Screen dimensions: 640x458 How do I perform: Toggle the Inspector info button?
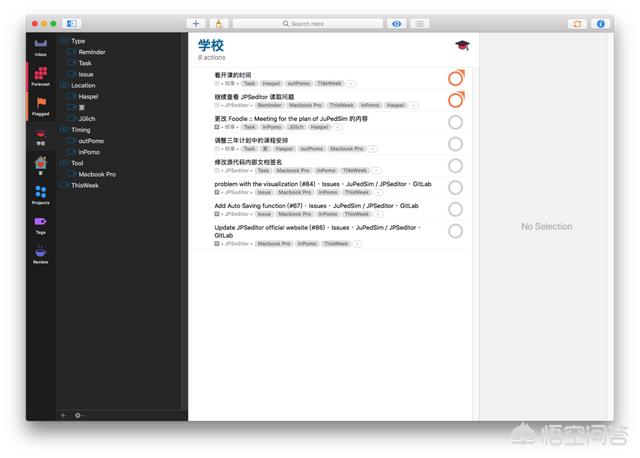(600, 24)
